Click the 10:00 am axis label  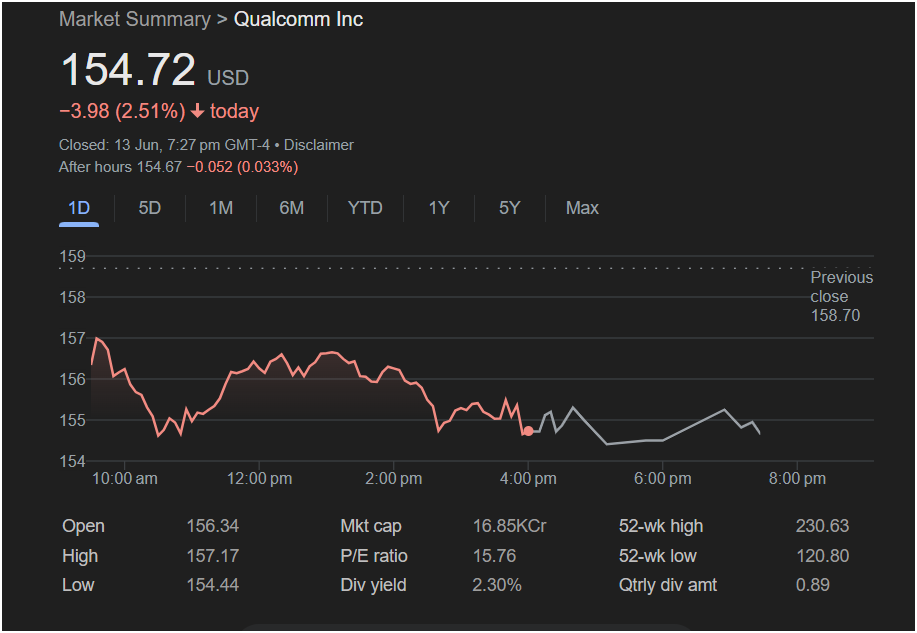[x=125, y=479]
